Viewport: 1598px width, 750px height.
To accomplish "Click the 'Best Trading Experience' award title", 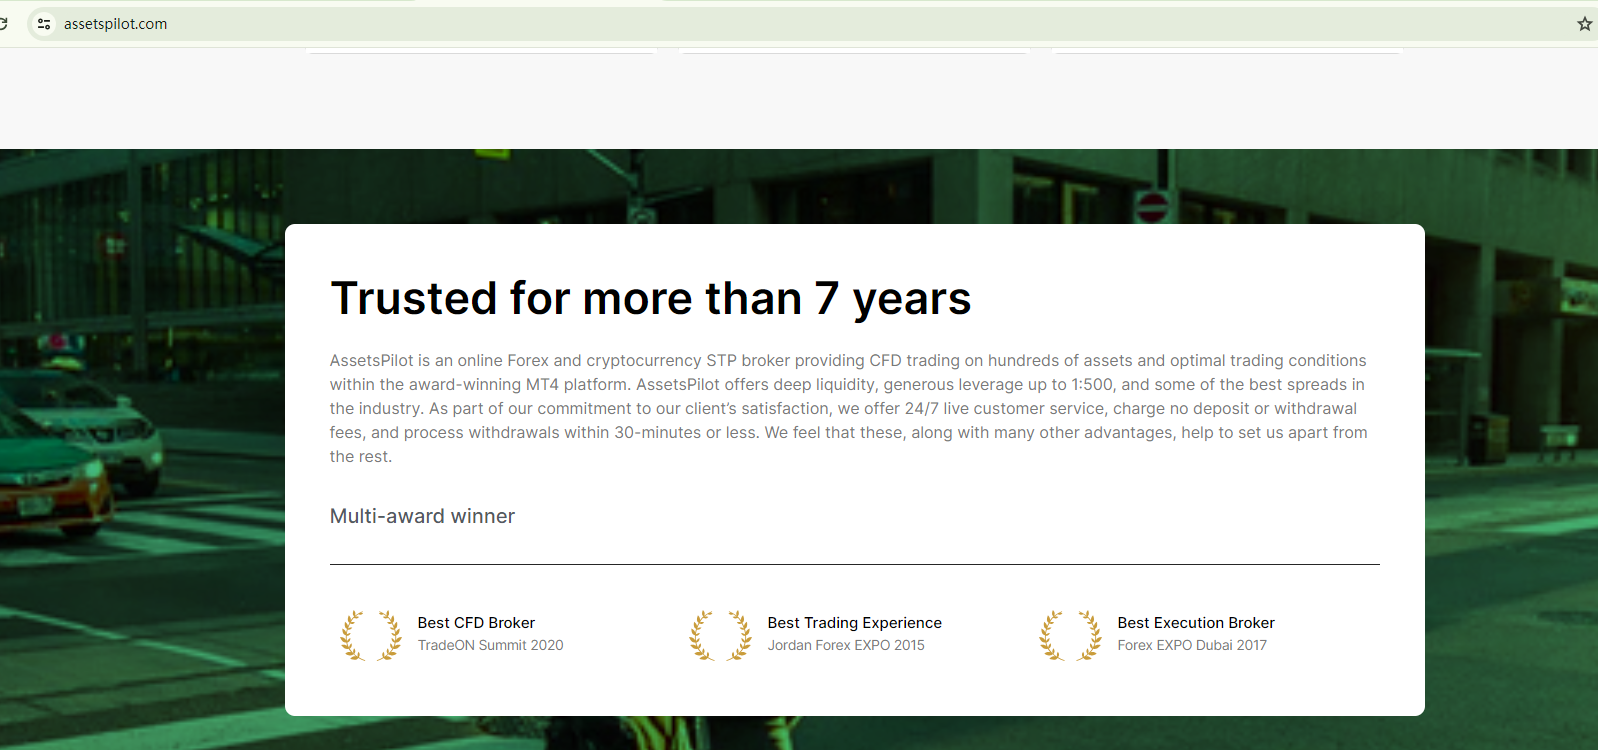I will pyautogui.click(x=855, y=623).
